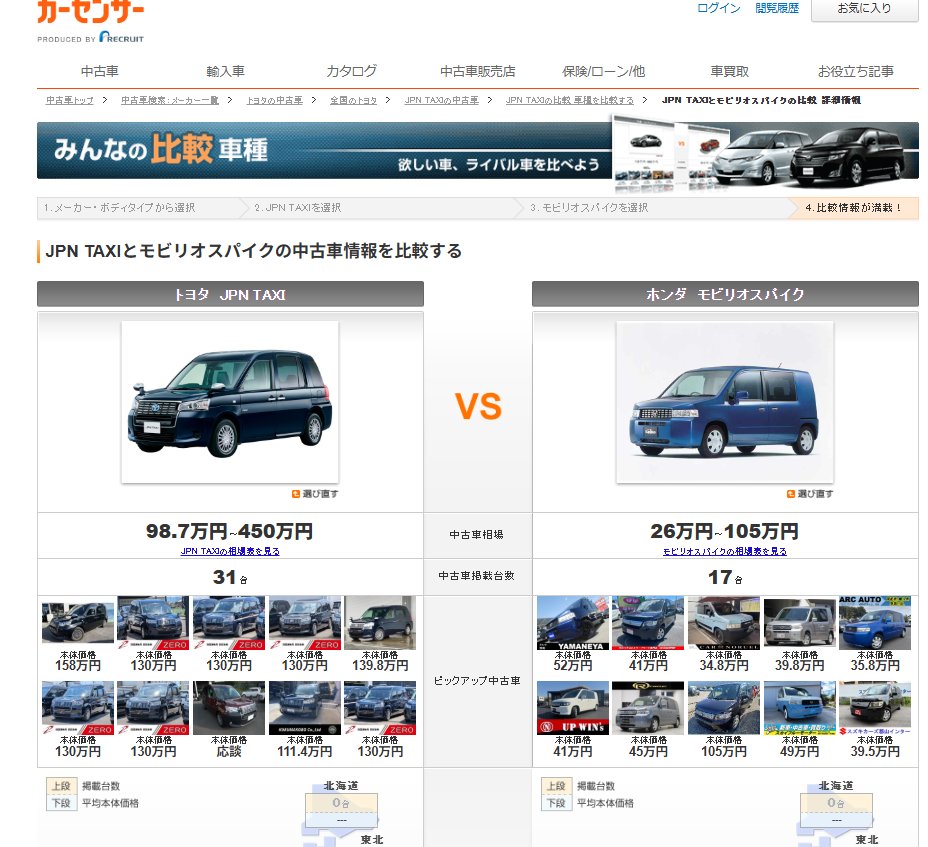The height and width of the screenshot is (847, 928).
Task: Open the ログイン link
Action: pos(718,8)
